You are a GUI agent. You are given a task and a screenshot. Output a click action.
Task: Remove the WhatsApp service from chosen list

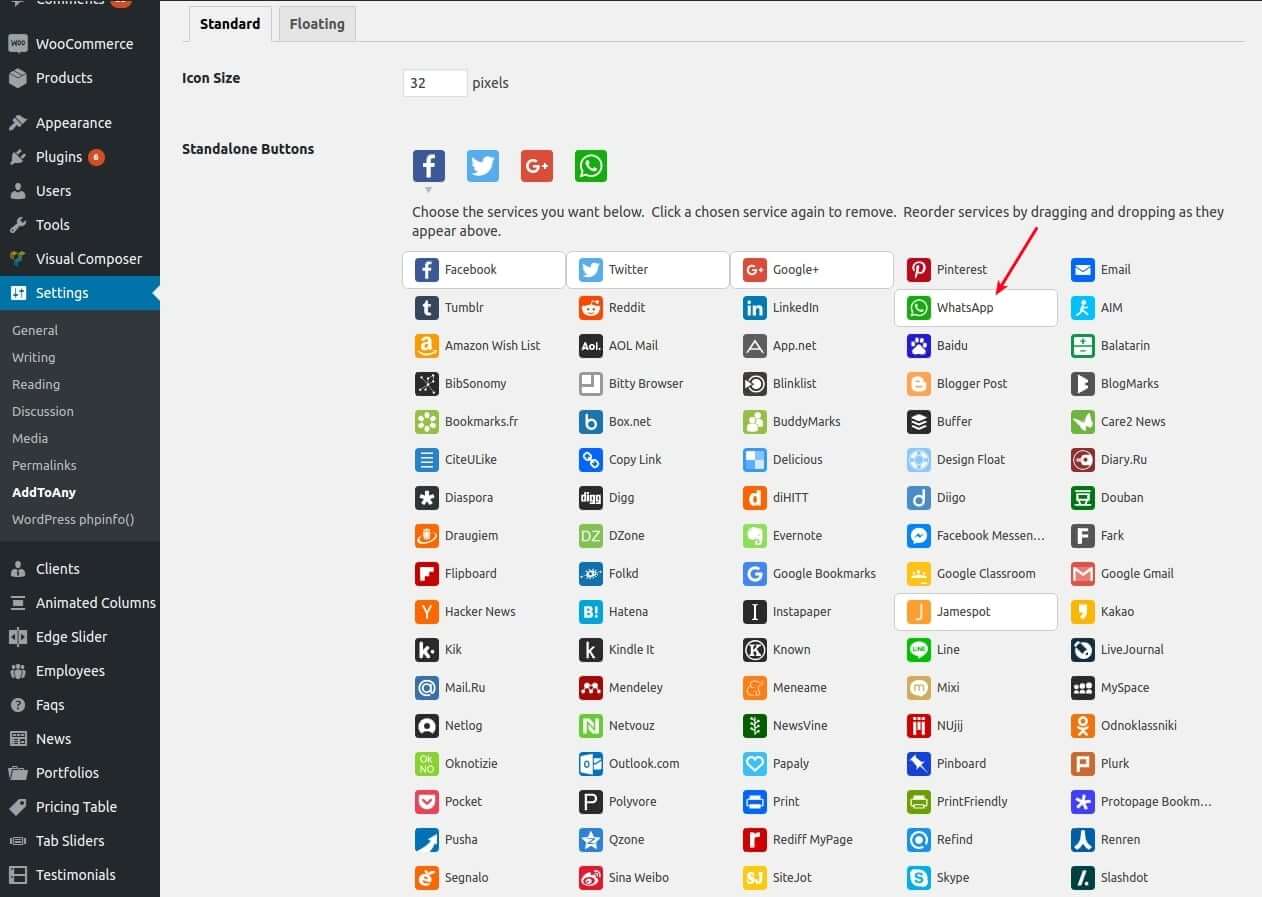[975, 308]
